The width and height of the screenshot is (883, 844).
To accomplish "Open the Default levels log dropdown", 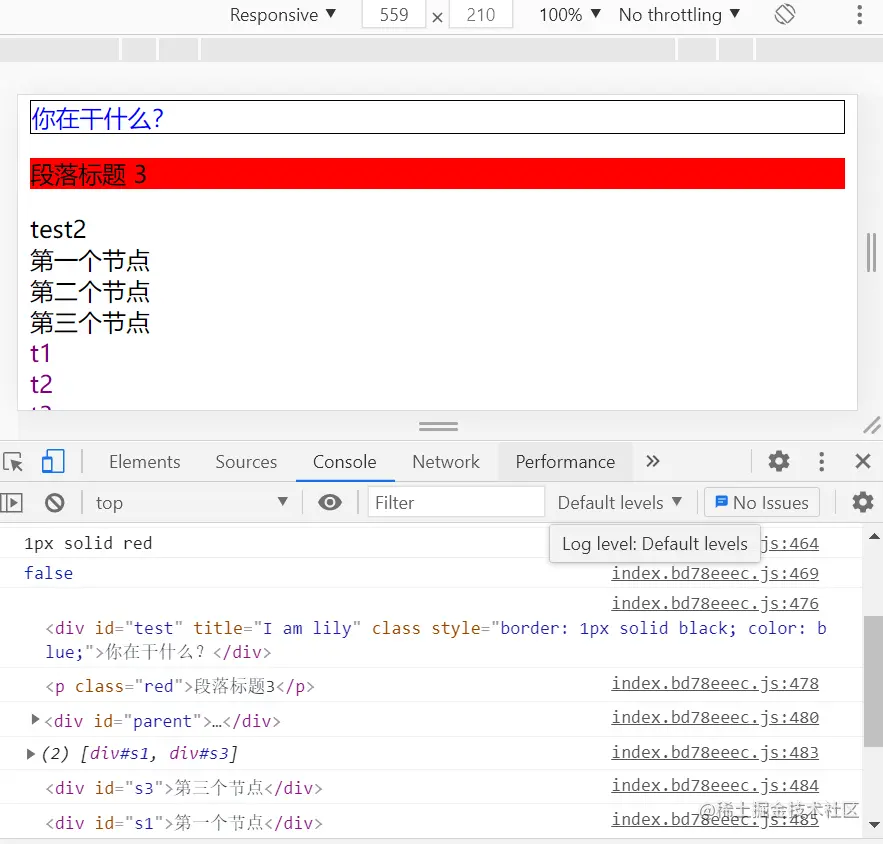I will [x=619, y=502].
